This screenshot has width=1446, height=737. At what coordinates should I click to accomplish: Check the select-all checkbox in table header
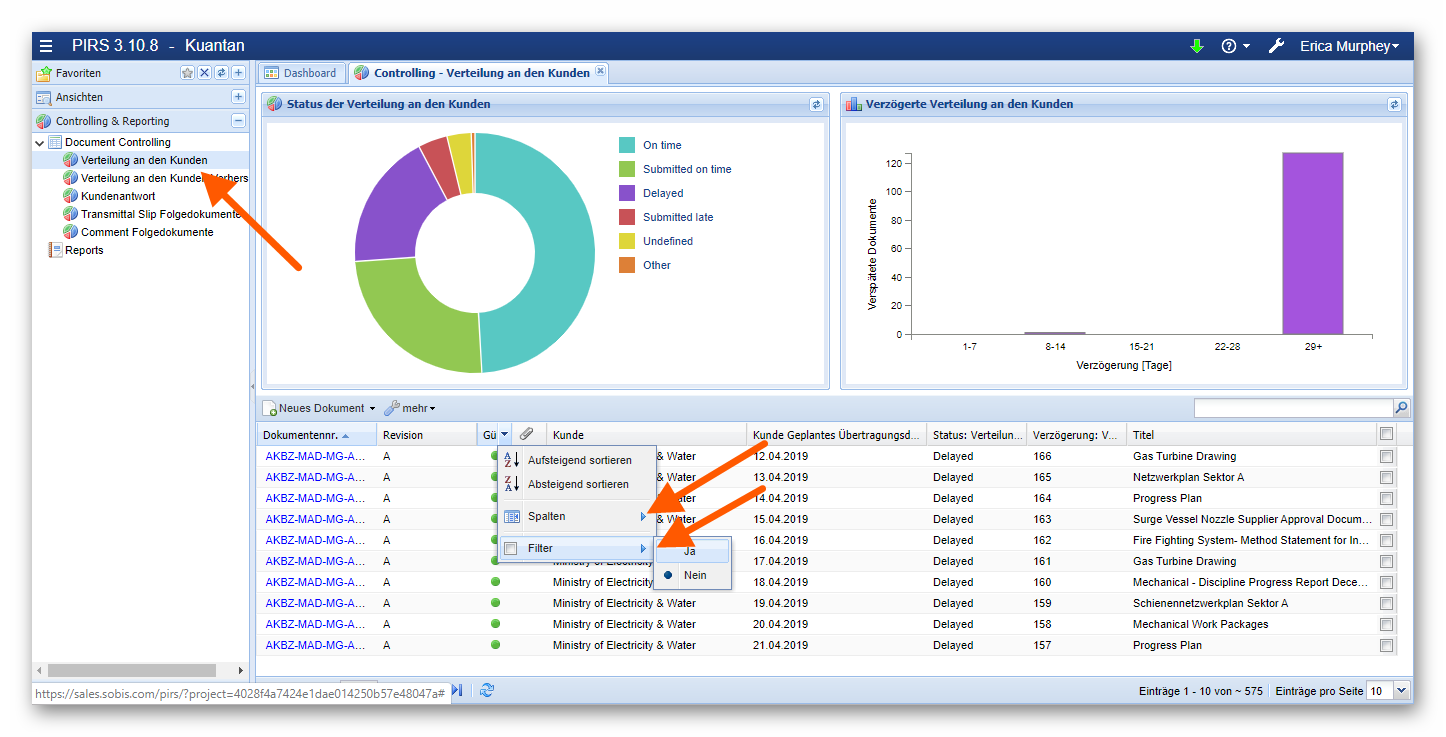tap(1385, 434)
